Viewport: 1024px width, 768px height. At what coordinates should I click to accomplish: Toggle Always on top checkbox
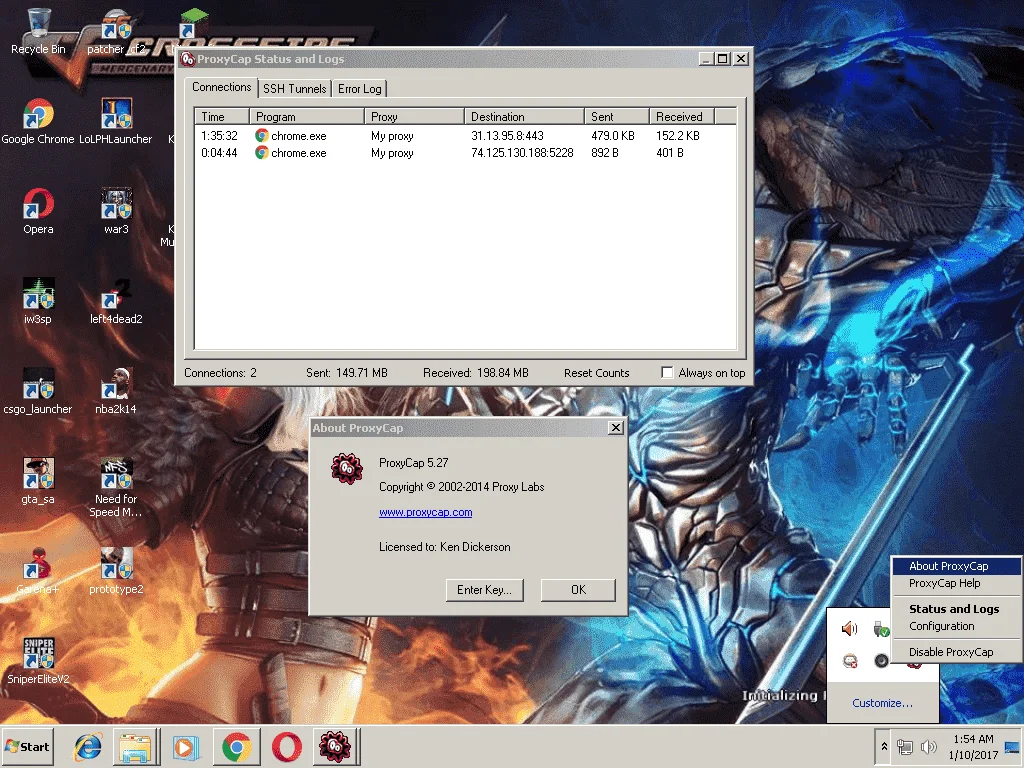pos(667,372)
